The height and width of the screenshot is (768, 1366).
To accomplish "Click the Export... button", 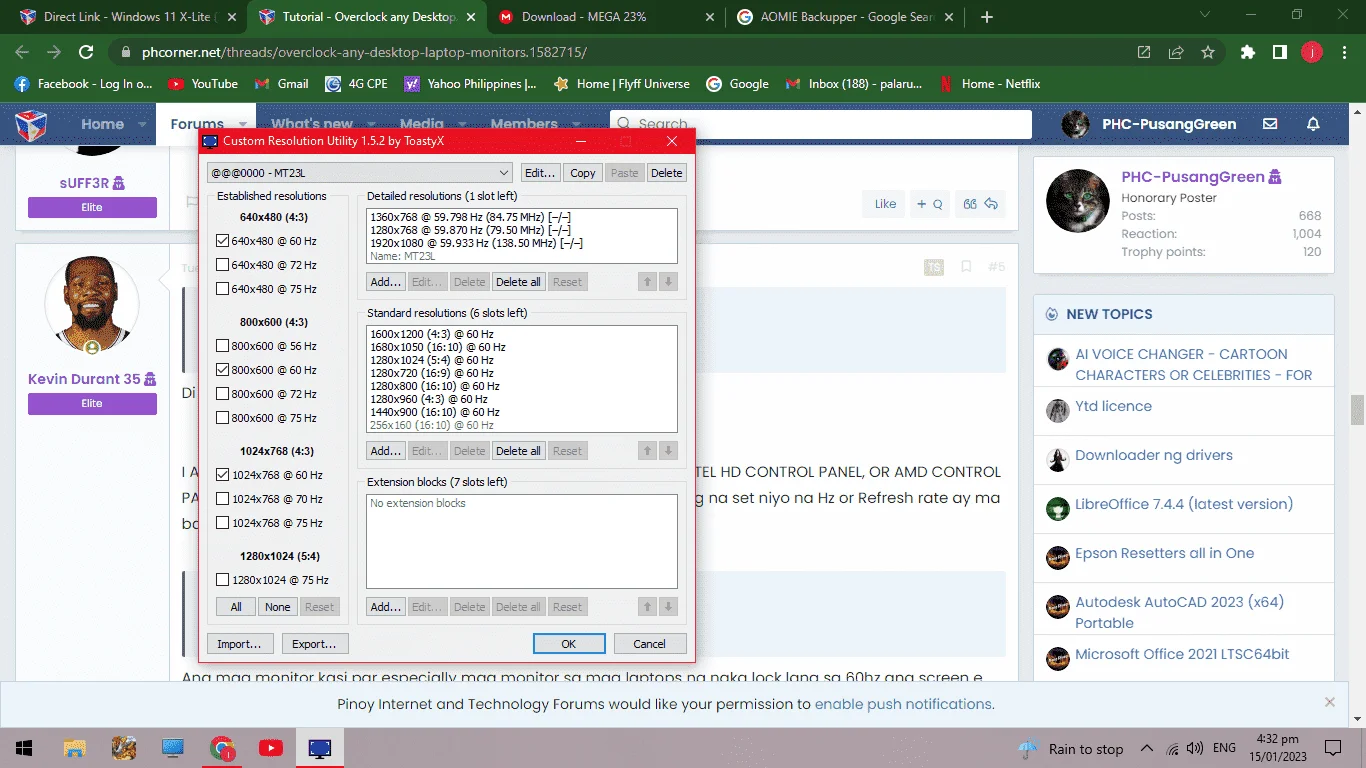I will pos(314,644).
